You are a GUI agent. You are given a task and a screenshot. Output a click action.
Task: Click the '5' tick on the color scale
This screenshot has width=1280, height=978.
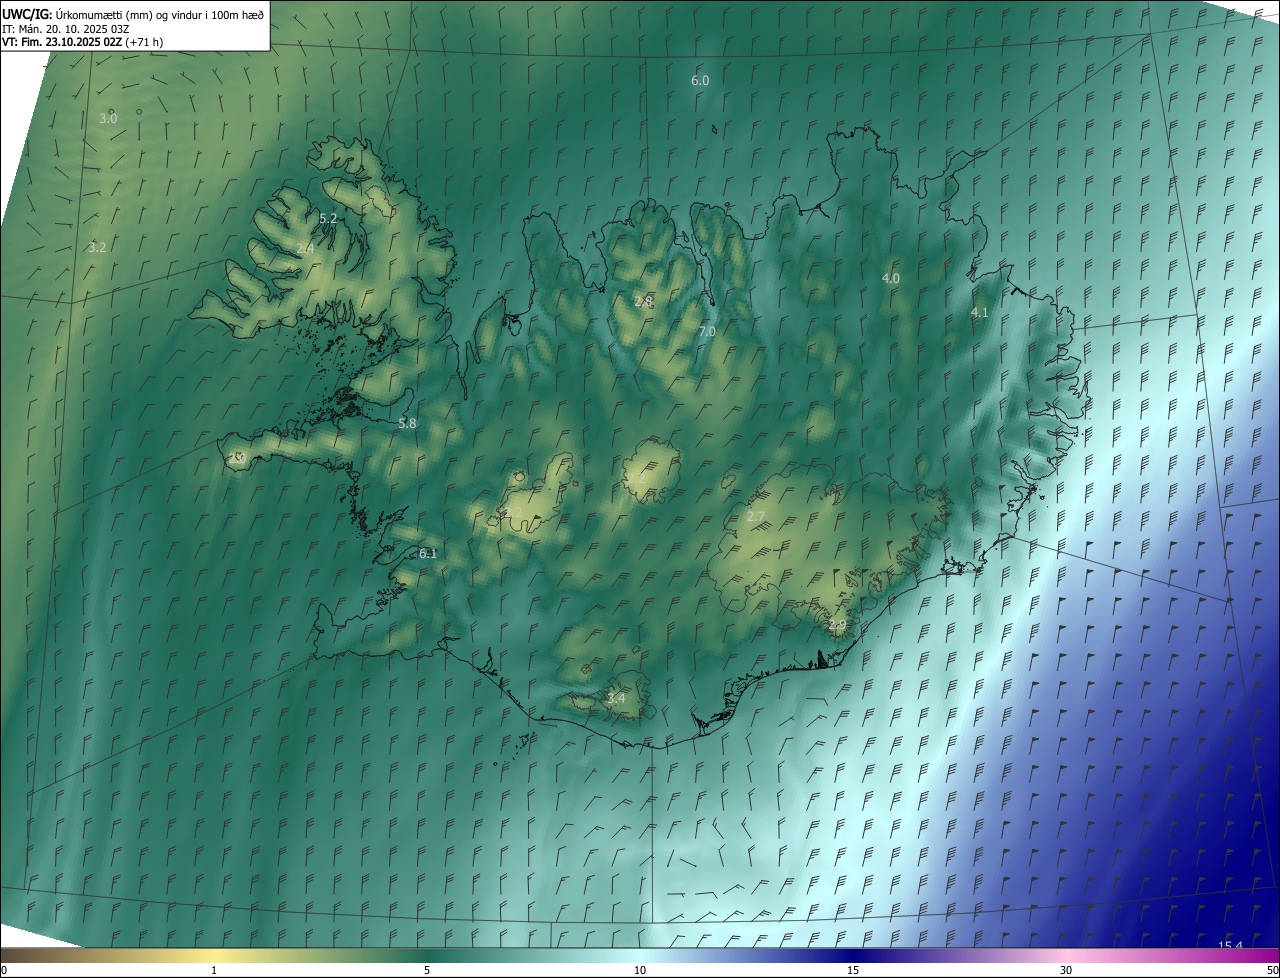(427, 970)
